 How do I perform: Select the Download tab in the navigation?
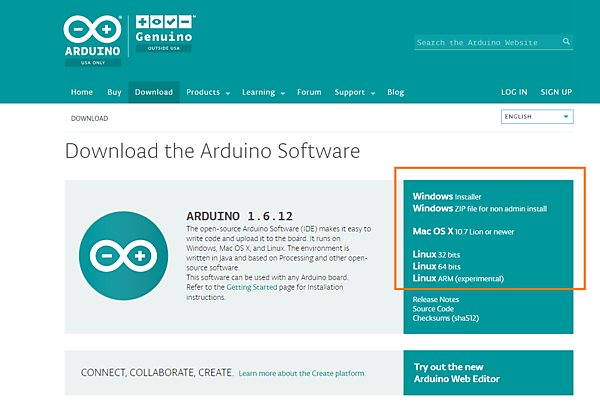(x=153, y=92)
